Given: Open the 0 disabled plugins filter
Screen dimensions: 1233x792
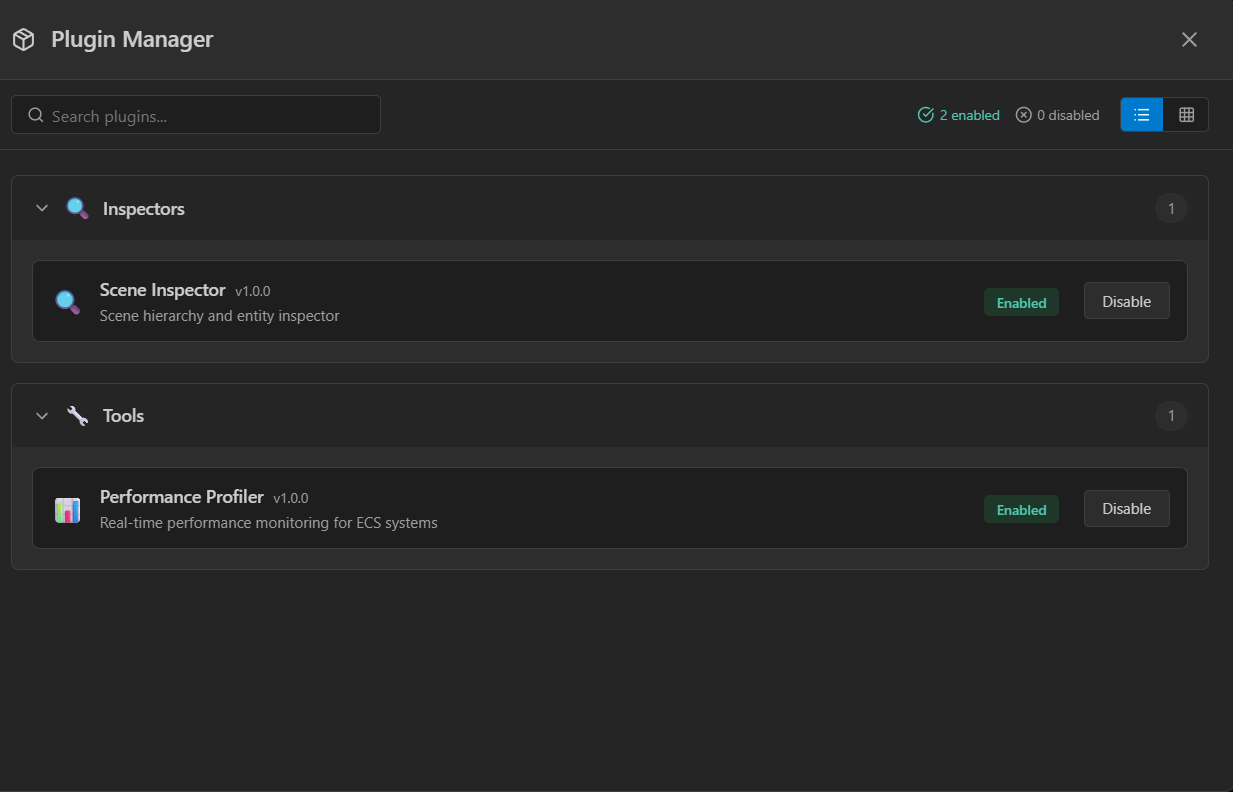Looking at the screenshot, I should click(x=1057, y=114).
